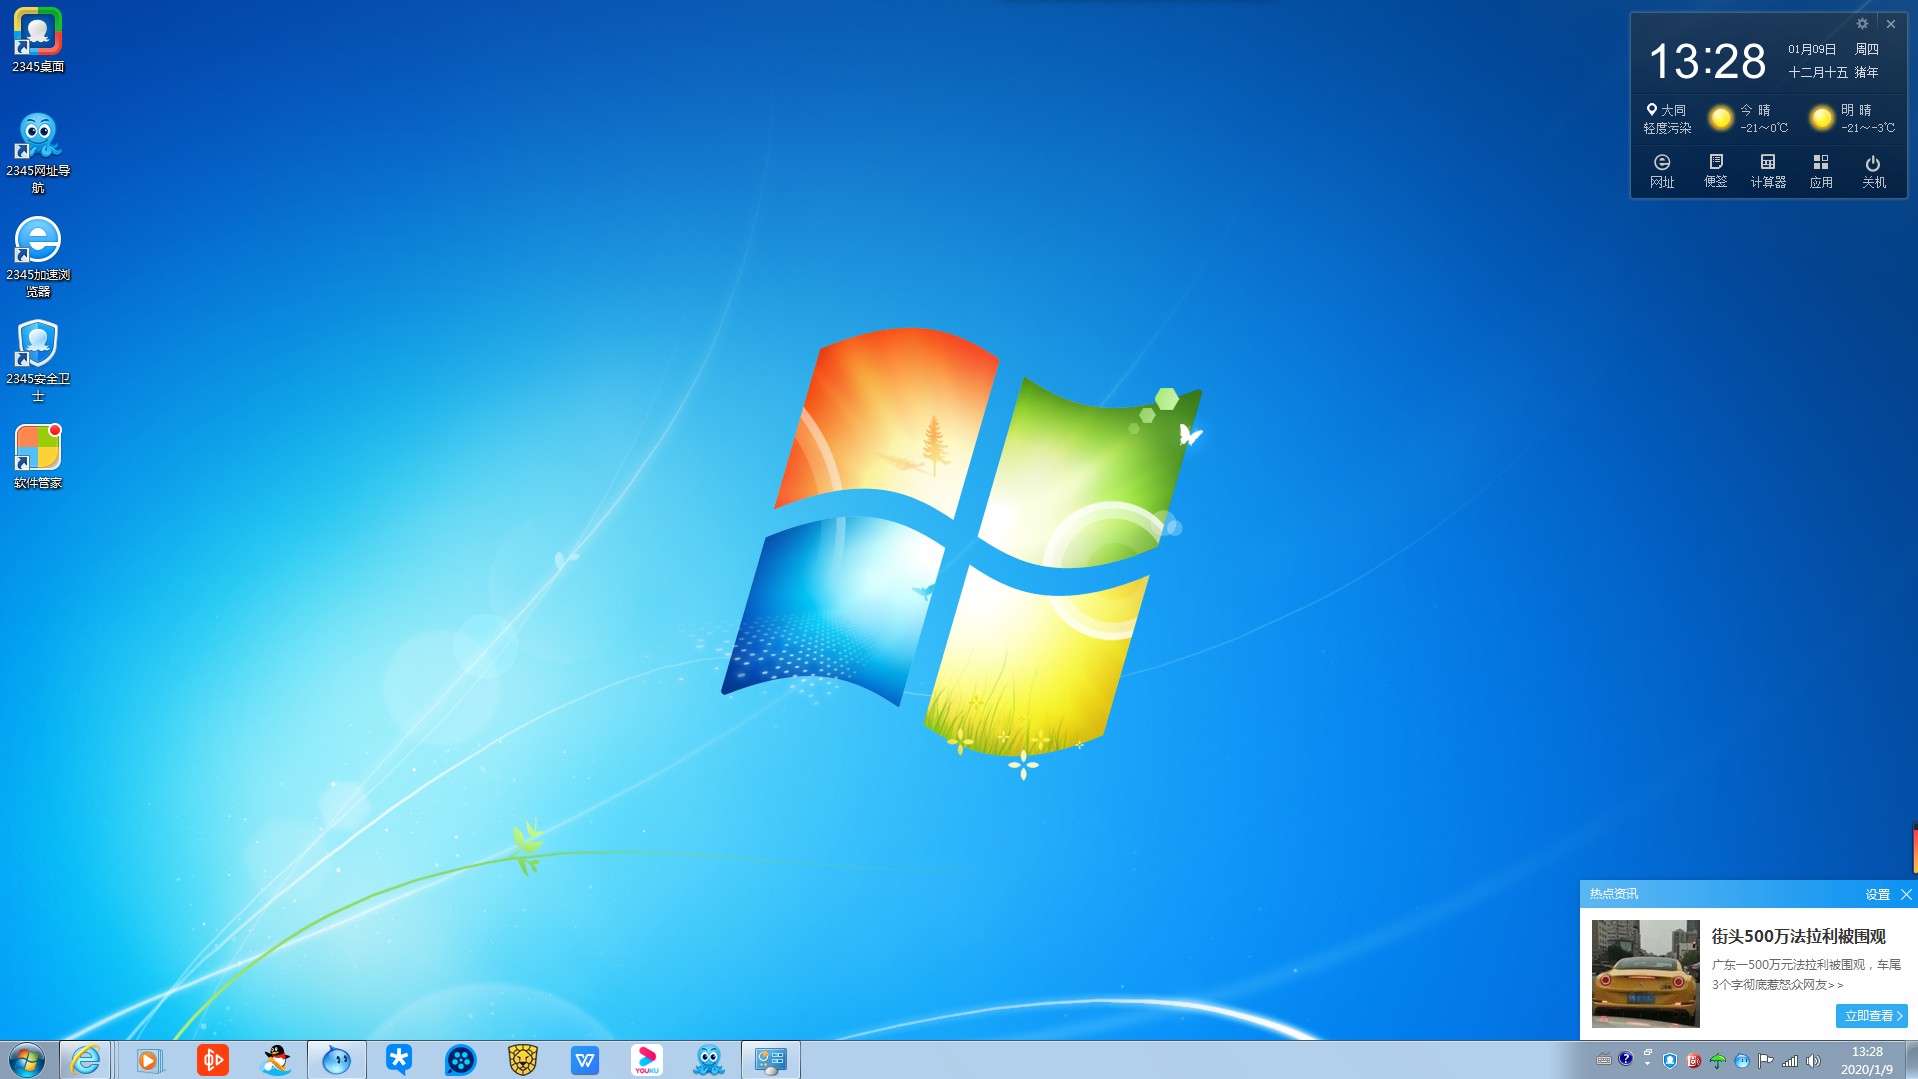Screen dimensions: 1918x1079
Task: Open the control panel taskbar item
Action: click(771, 1060)
